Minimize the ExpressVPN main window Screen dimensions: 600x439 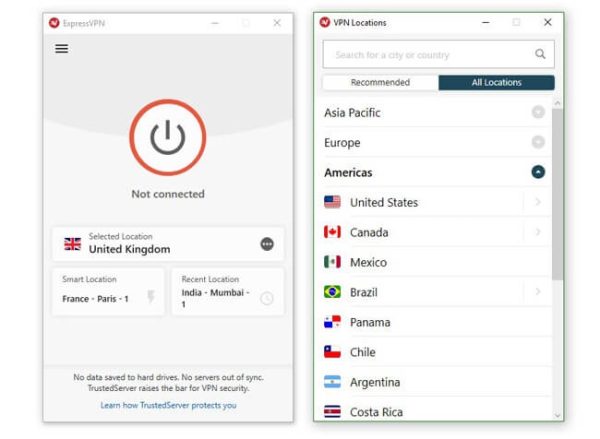pyautogui.click(x=215, y=23)
